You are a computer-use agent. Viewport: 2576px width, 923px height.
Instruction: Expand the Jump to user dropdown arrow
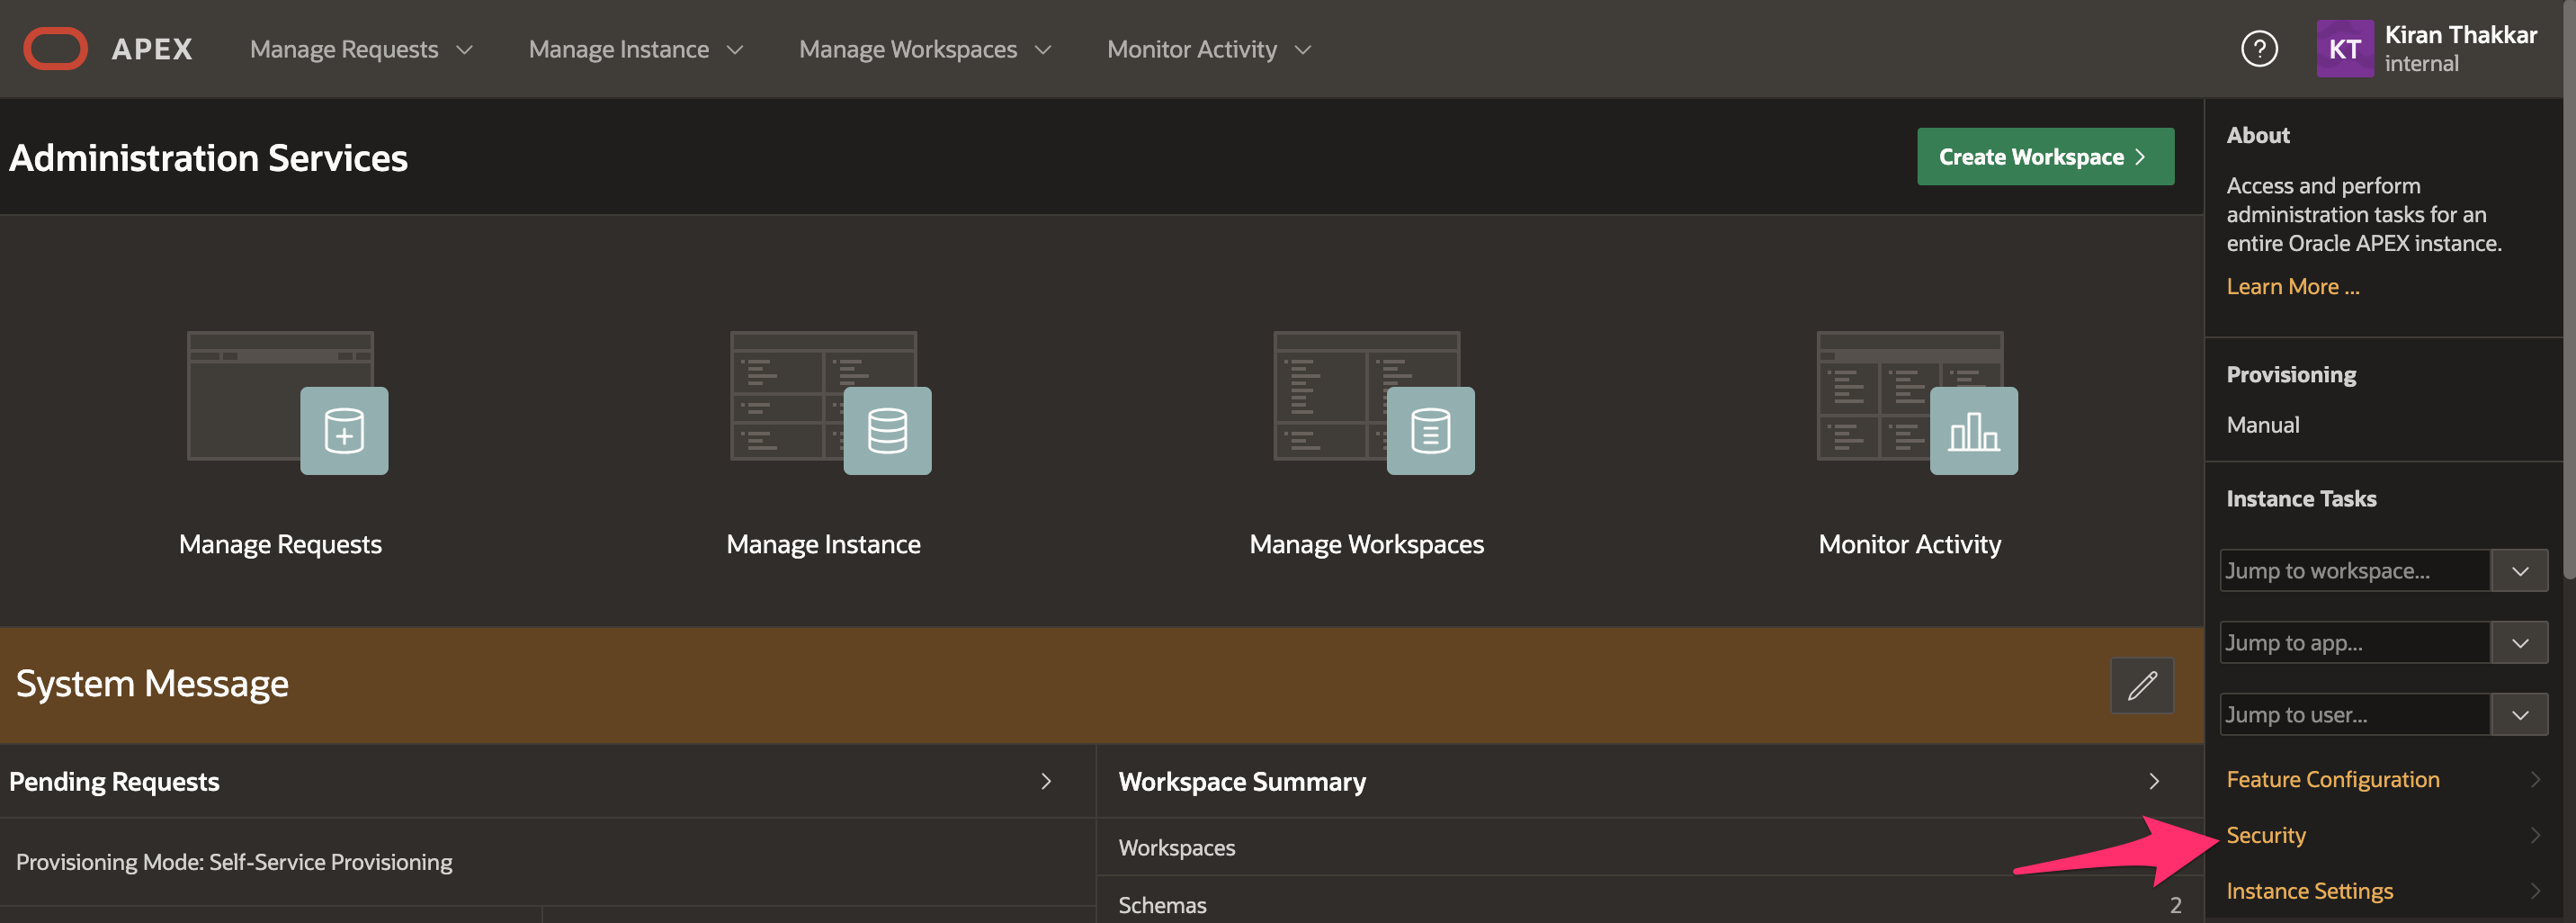[2519, 715]
